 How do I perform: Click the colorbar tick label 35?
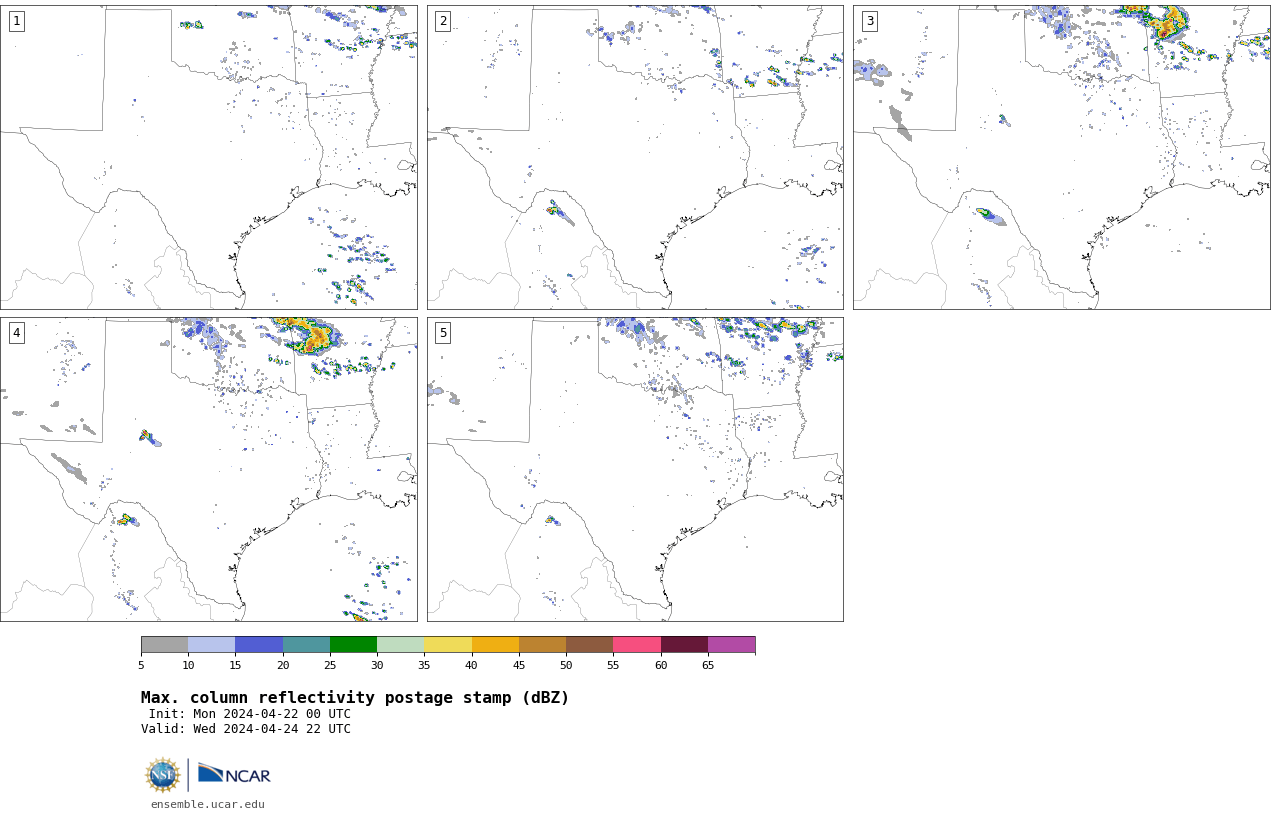coord(424,665)
